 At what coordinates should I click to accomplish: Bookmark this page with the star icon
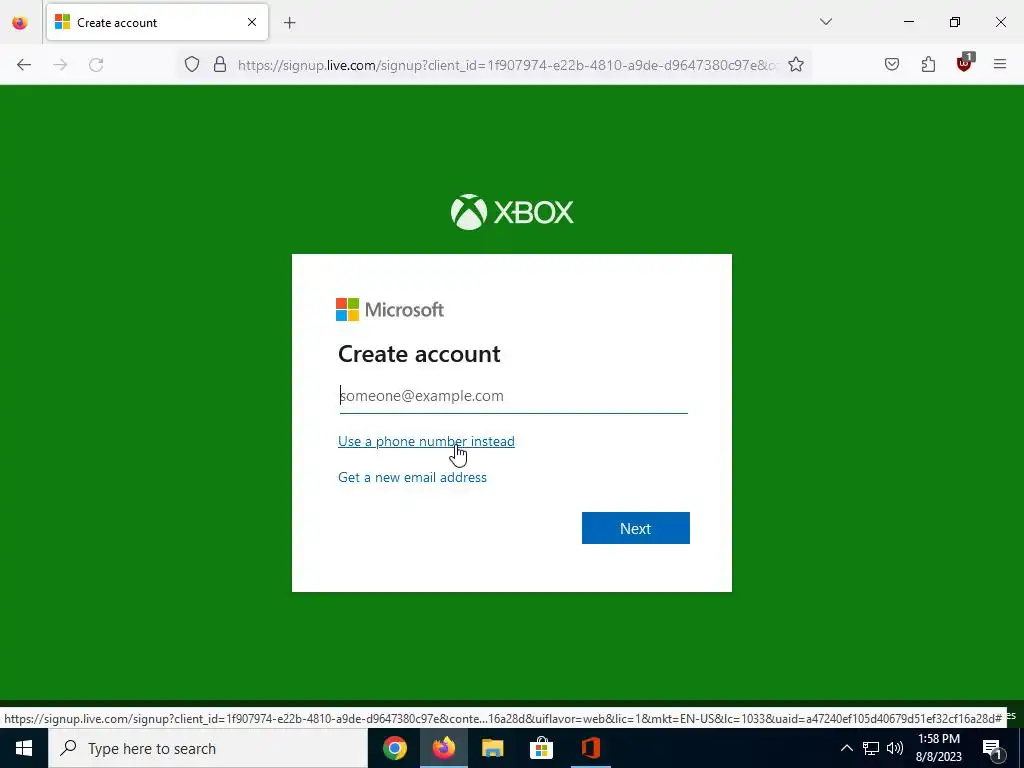click(x=795, y=65)
